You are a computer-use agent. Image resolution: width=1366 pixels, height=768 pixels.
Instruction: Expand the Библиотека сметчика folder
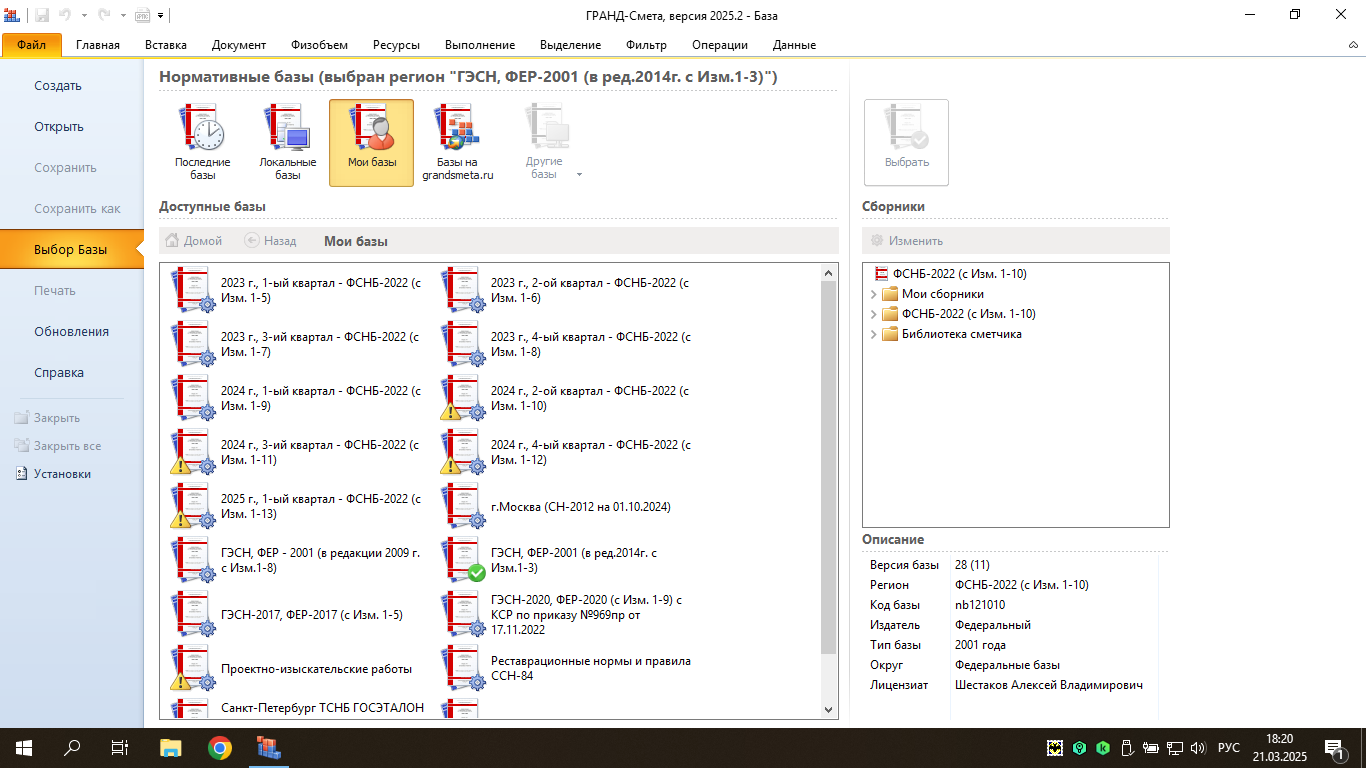pos(874,334)
